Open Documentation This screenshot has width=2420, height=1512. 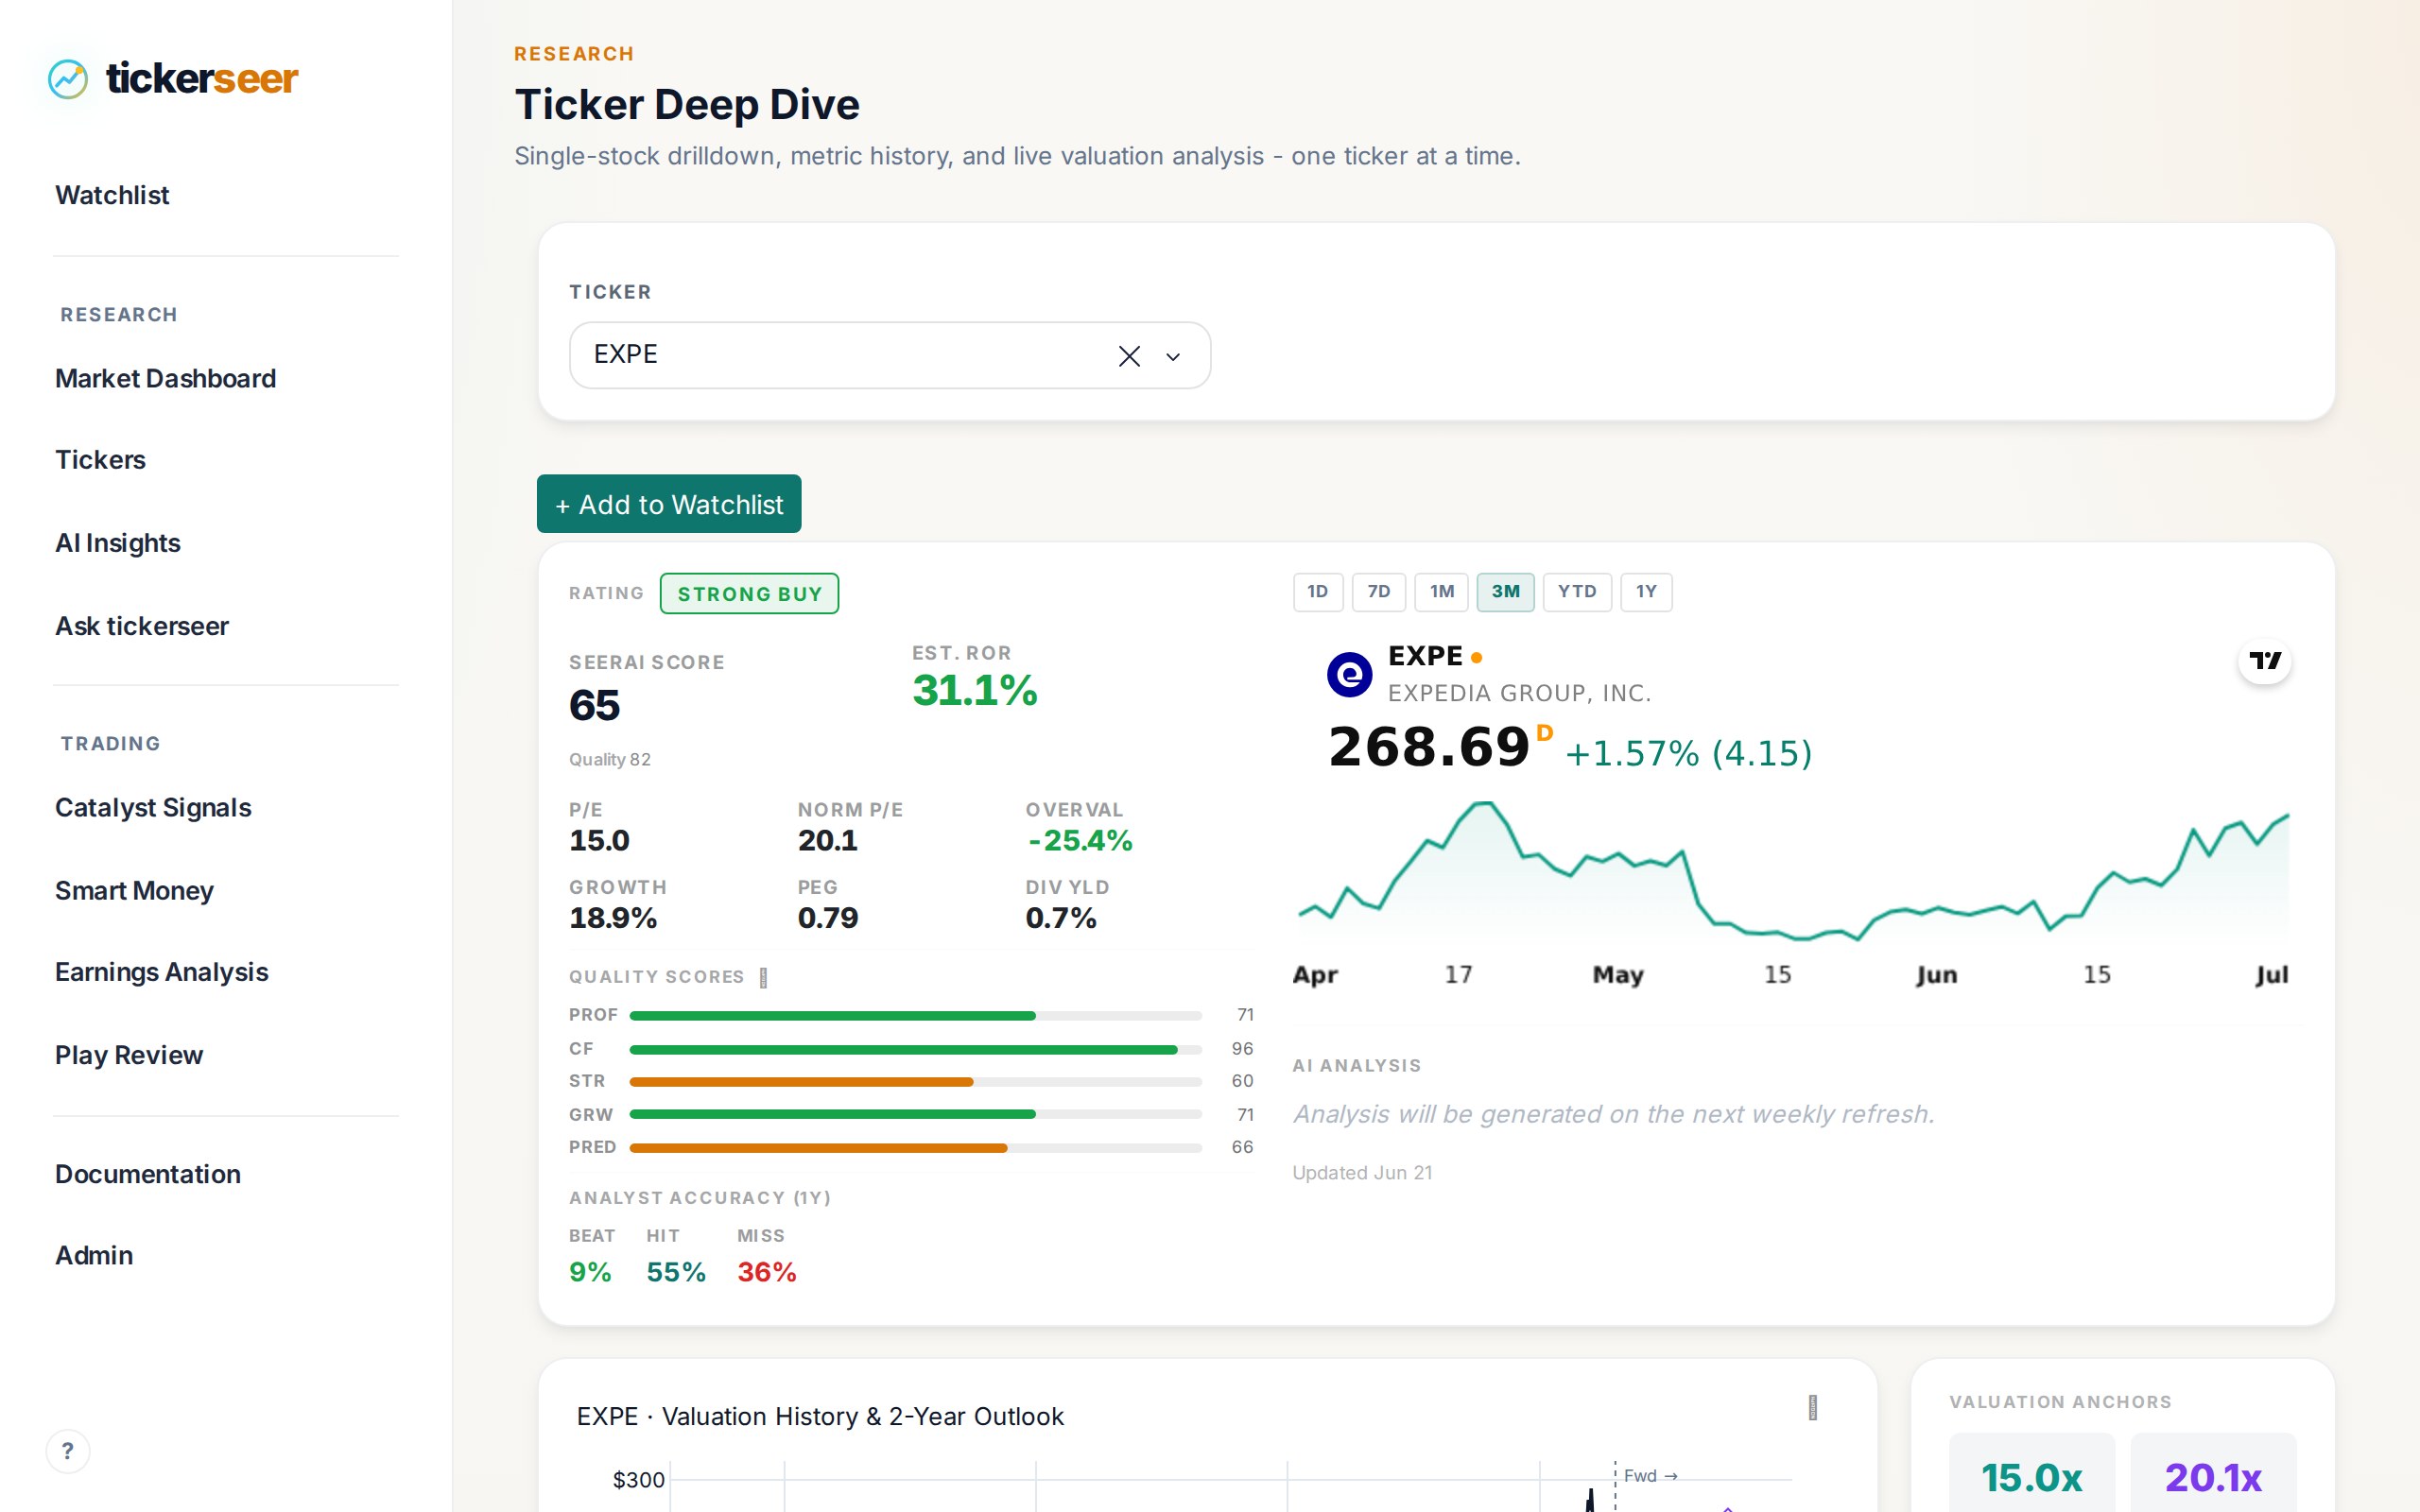148,1174
